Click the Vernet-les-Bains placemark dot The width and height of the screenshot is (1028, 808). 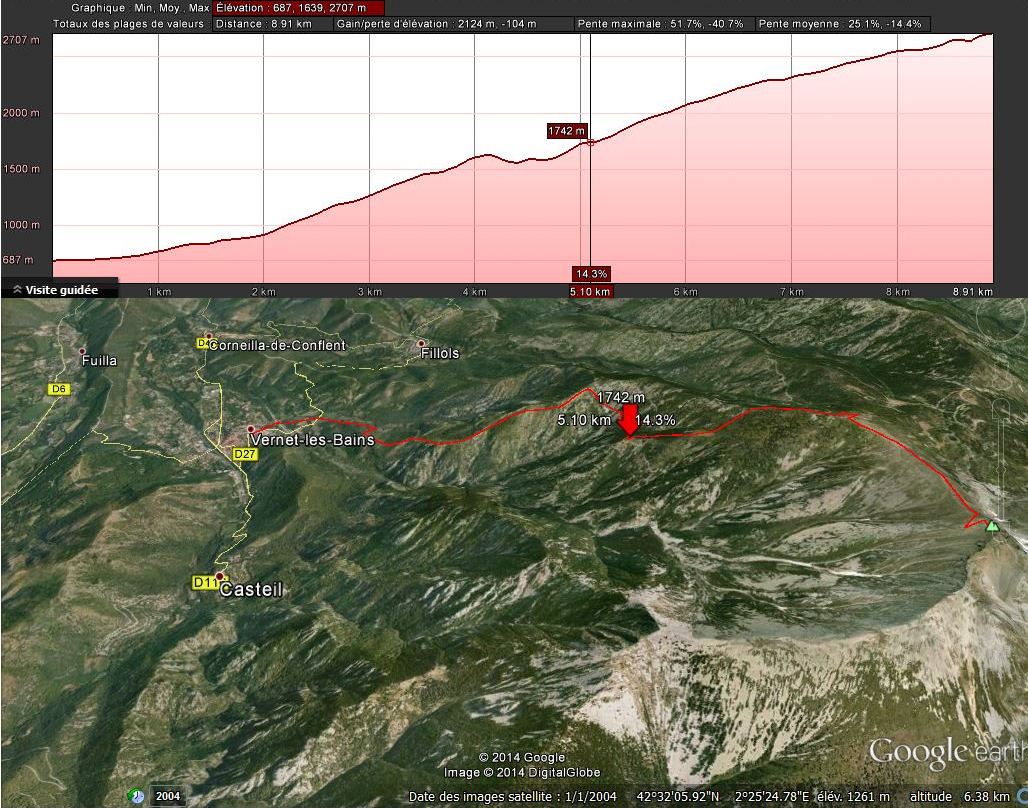[x=249, y=429]
